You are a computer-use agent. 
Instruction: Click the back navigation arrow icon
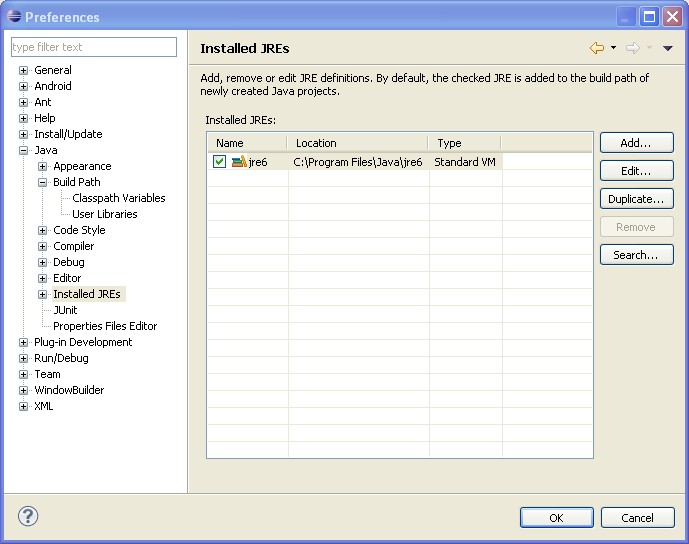[597, 48]
